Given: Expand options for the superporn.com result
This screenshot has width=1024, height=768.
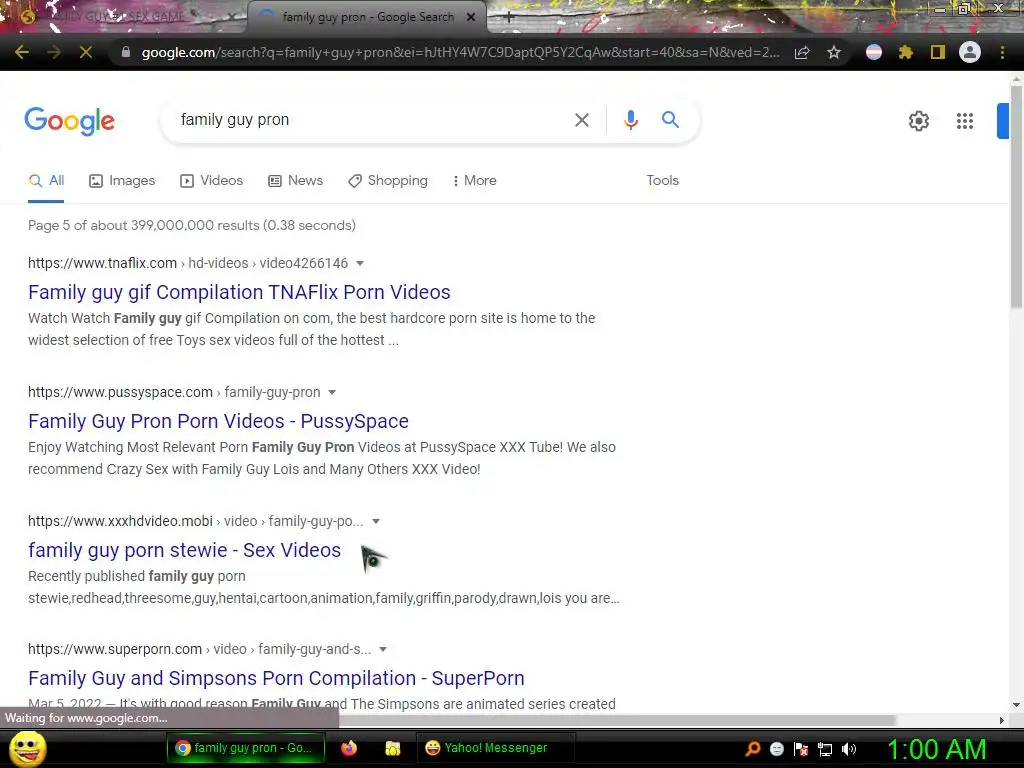Looking at the screenshot, I should (x=383, y=649).
